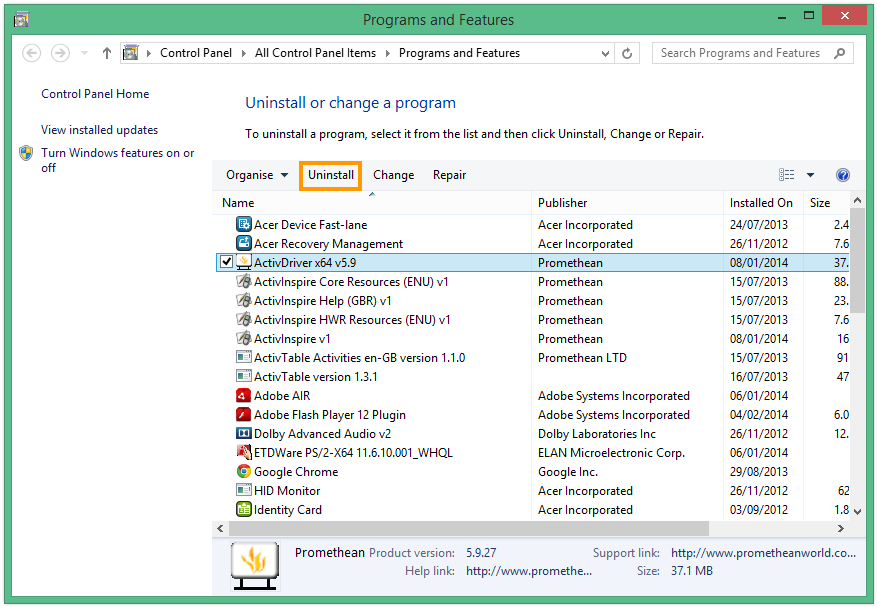The height and width of the screenshot is (607, 877).
Task: Open View installed updates link
Action: coord(100,130)
